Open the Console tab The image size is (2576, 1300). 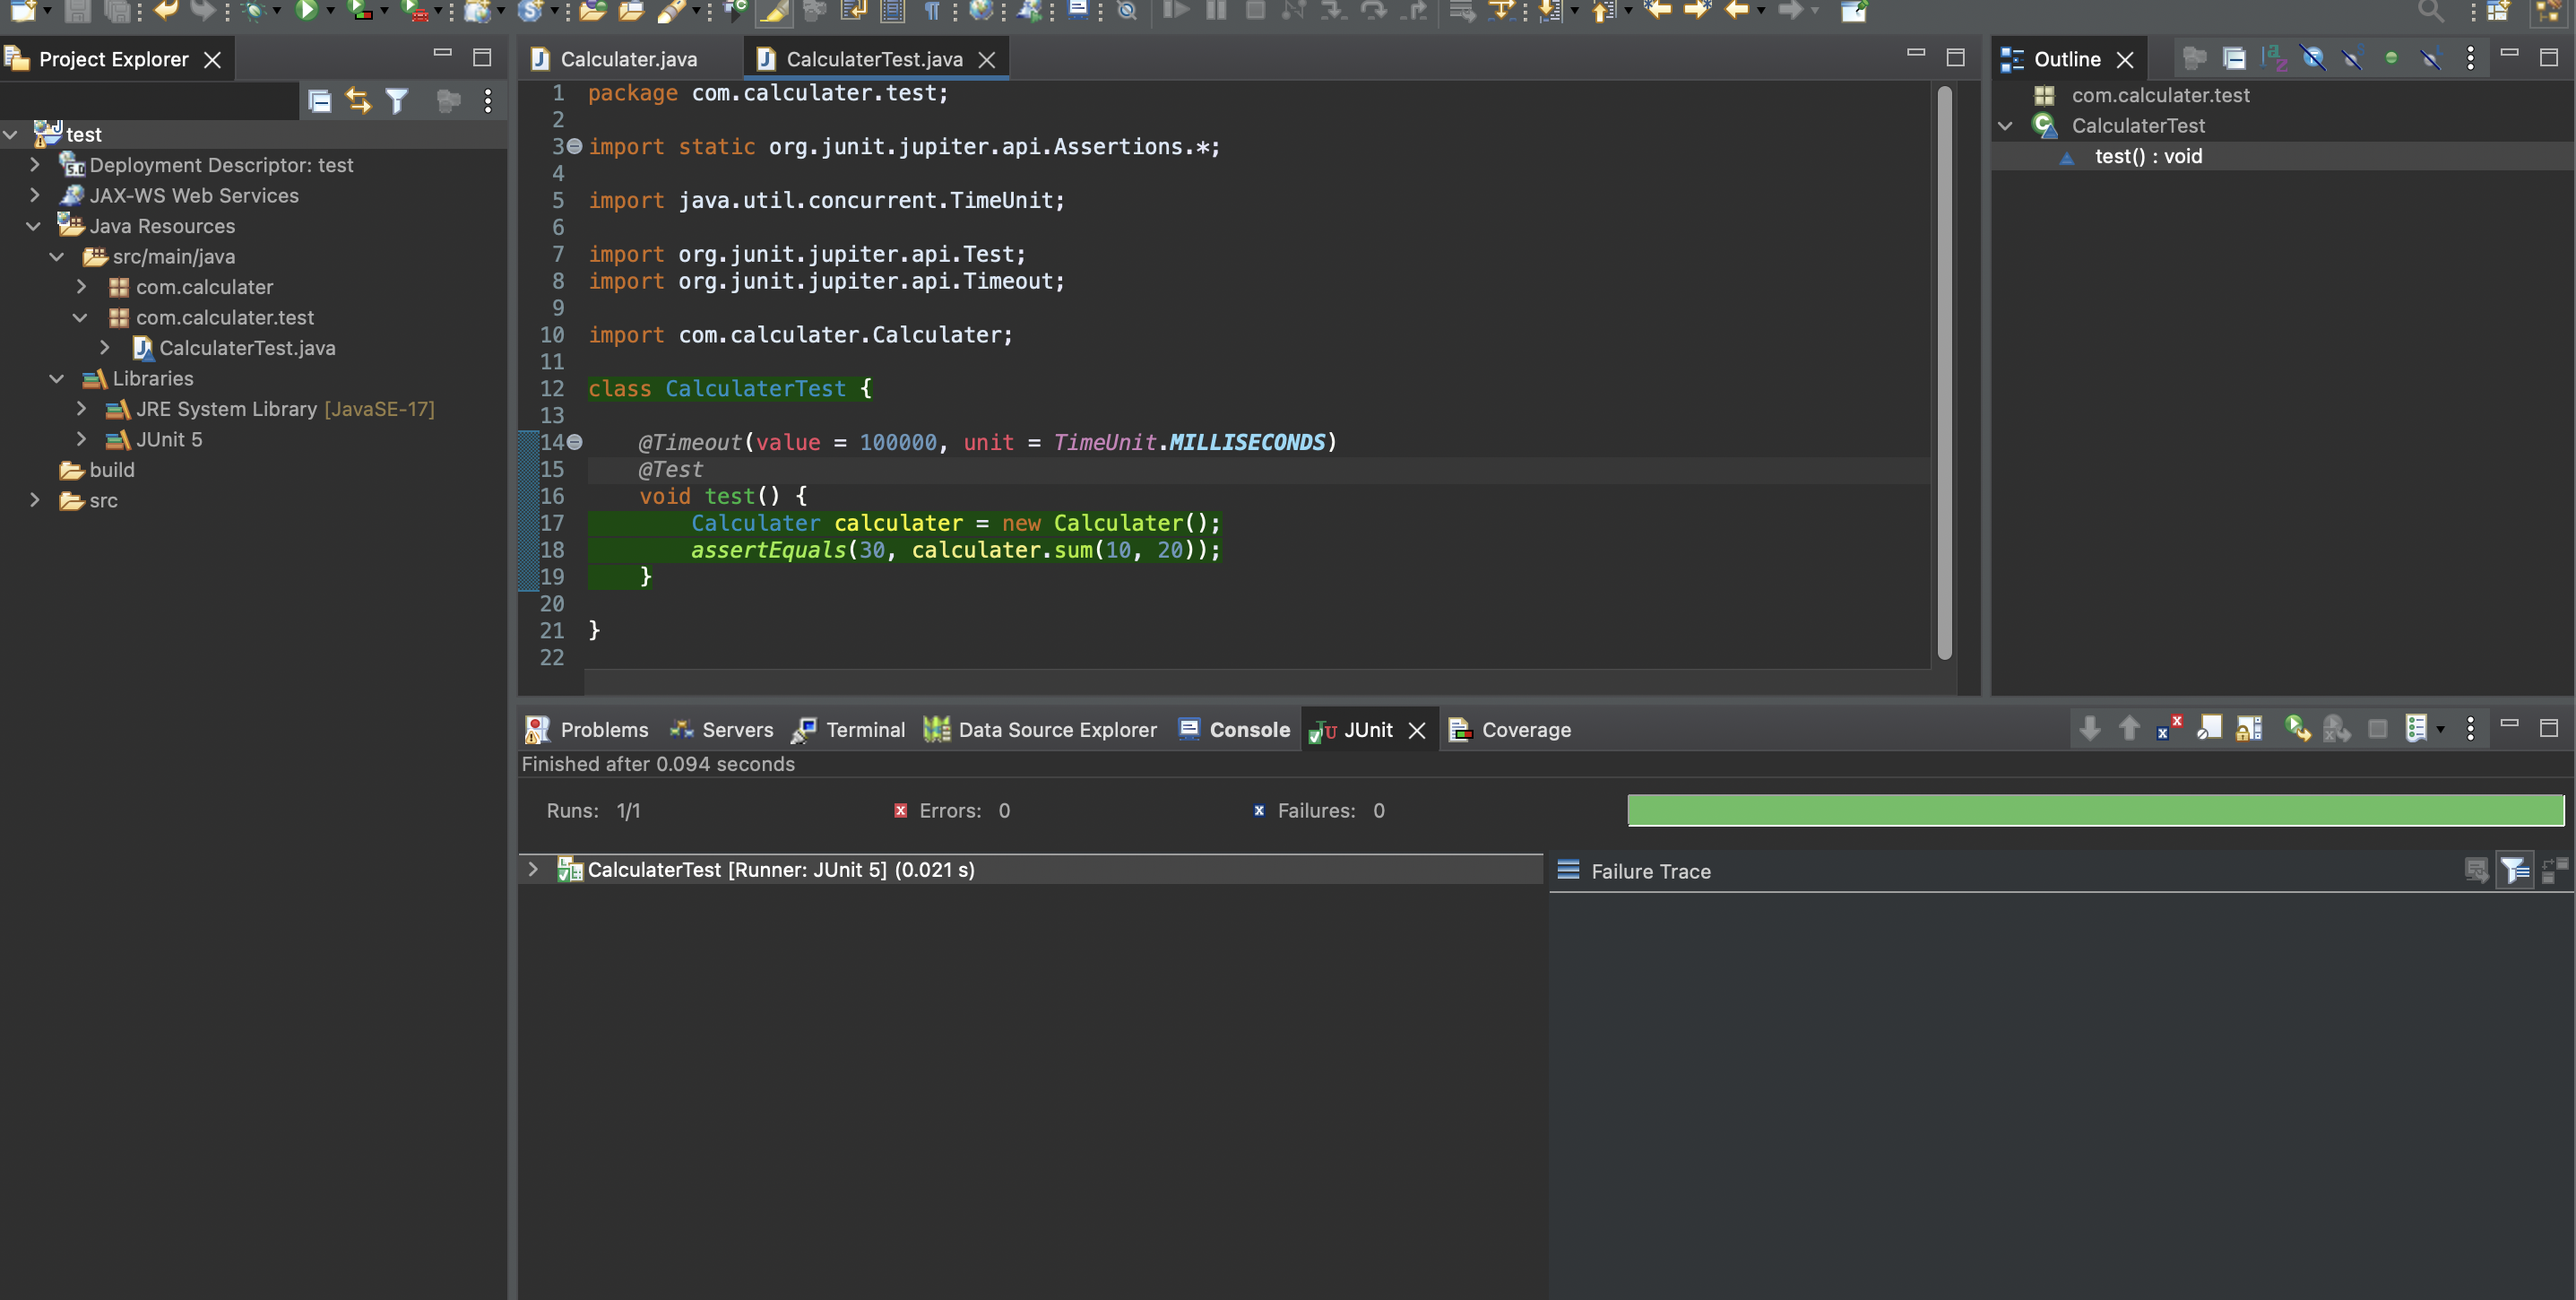tap(1248, 730)
